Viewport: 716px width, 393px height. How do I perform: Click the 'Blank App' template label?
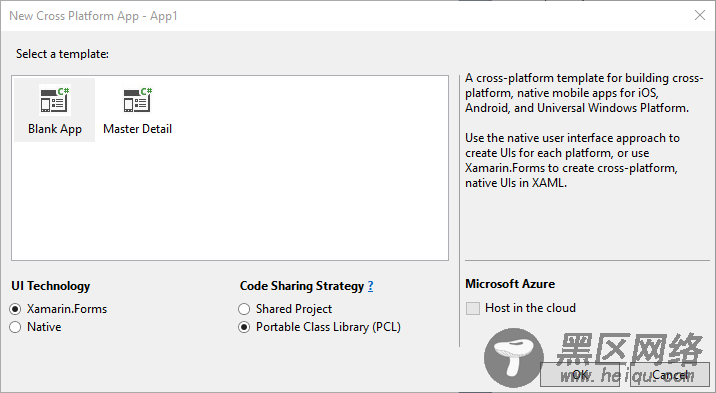click(x=55, y=129)
